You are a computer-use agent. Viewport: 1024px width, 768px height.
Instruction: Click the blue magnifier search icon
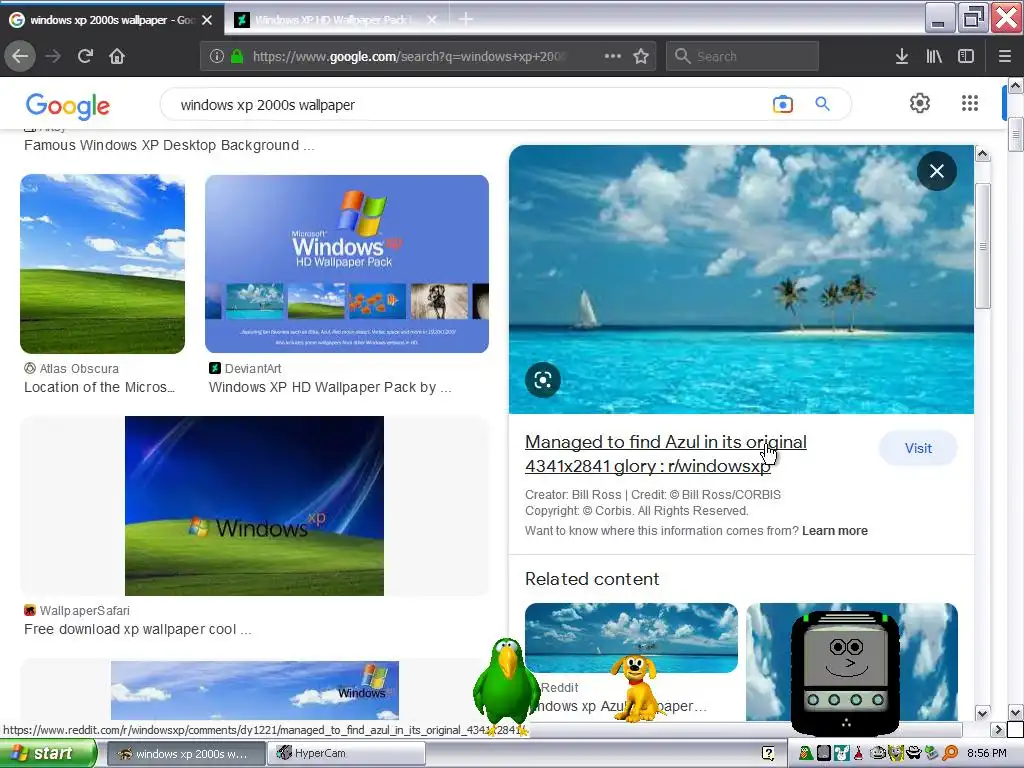pos(822,104)
